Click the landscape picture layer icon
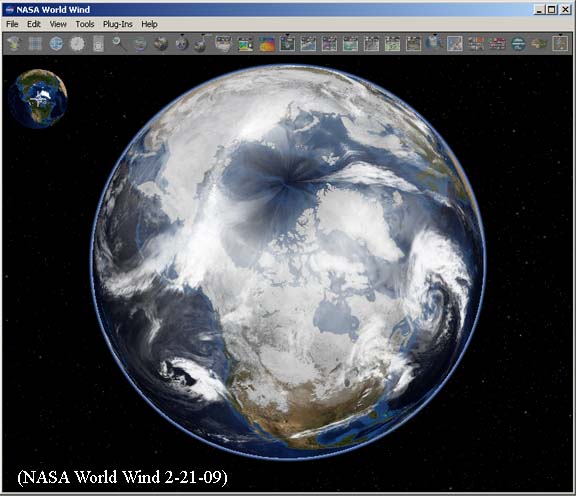 pos(245,44)
